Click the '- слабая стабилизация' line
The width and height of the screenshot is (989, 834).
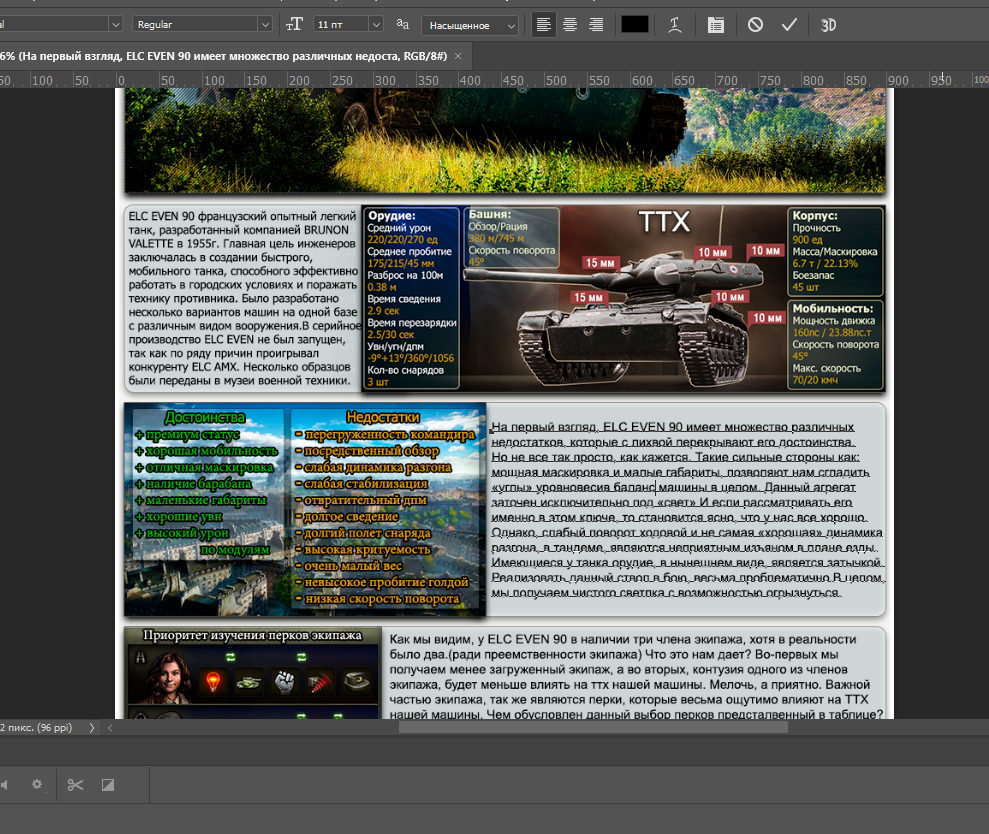tap(361, 484)
